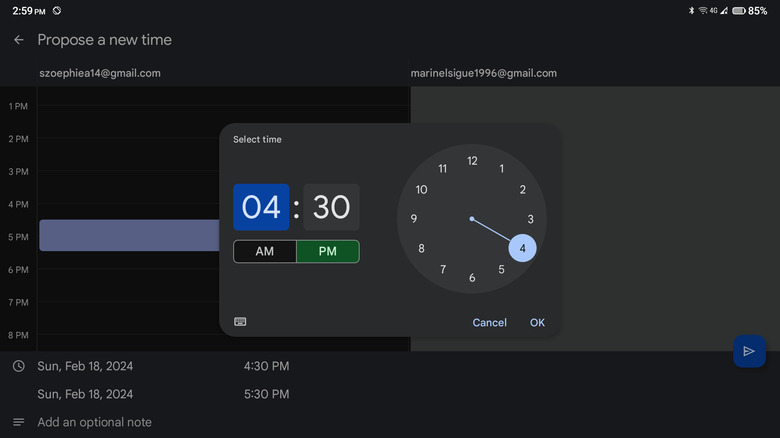Viewport: 780px width, 438px height.
Task: Tap the note lines icon
Action: [19, 422]
